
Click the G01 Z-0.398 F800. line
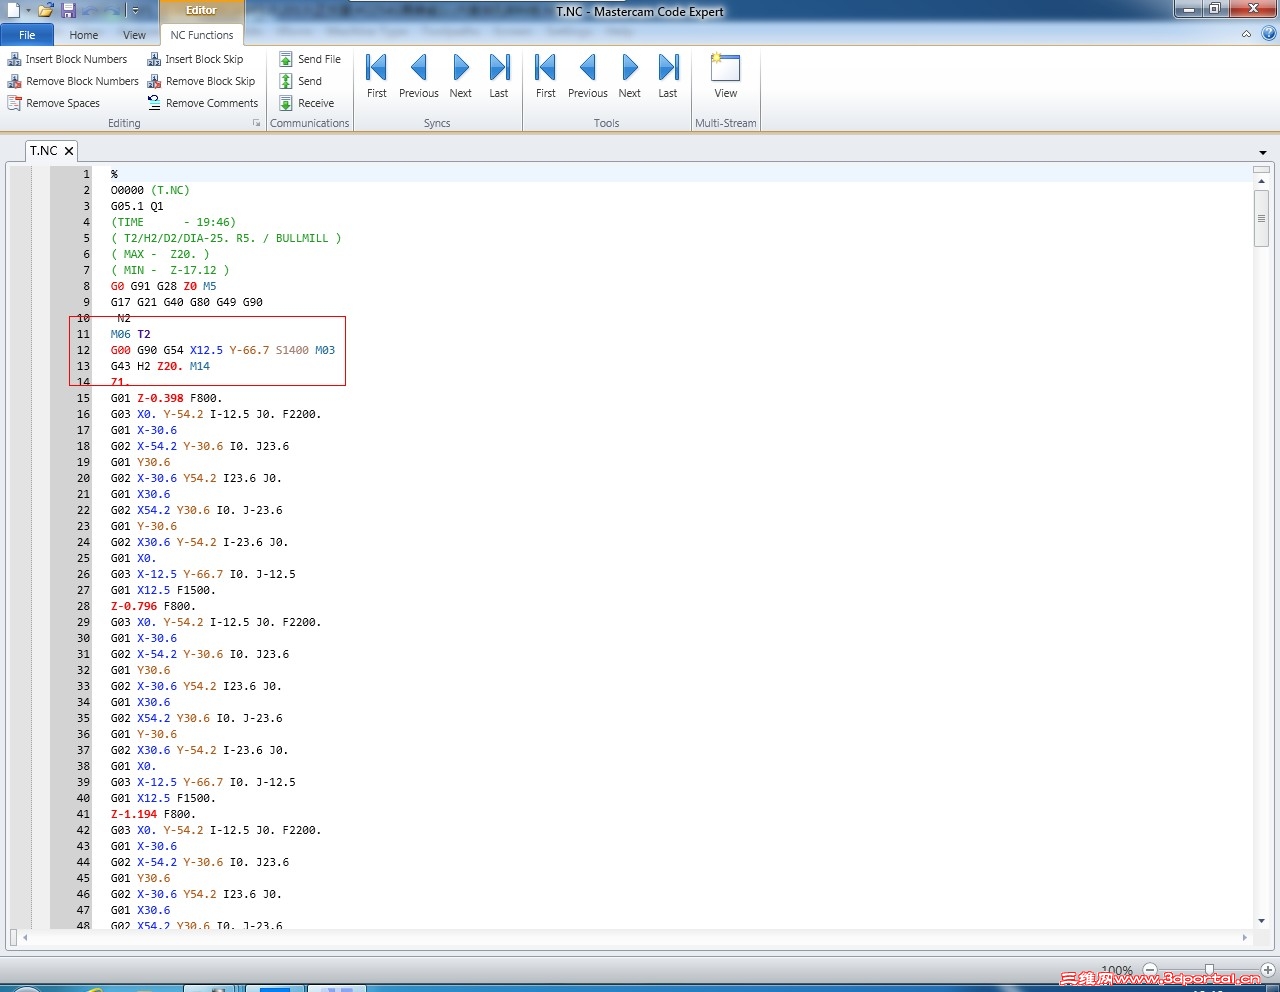point(166,398)
